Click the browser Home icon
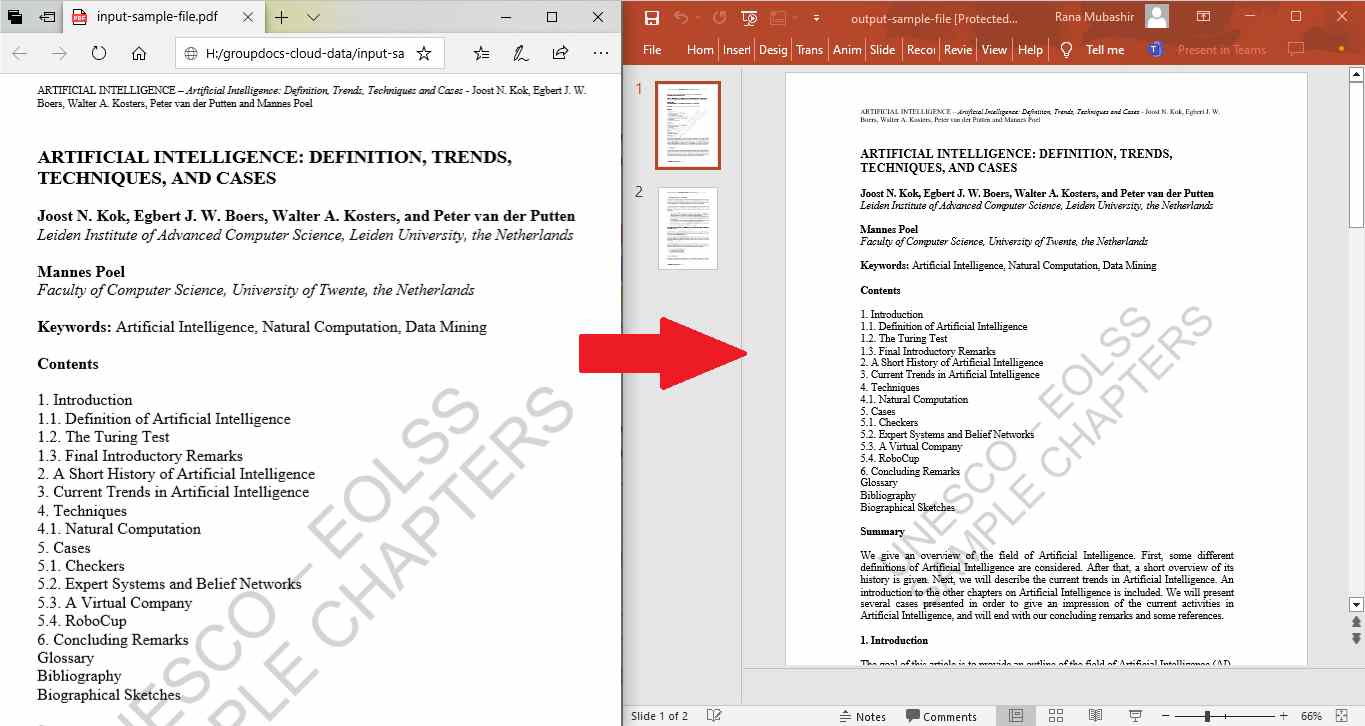Image resolution: width=1365 pixels, height=726 pixels. click(139, 54)
